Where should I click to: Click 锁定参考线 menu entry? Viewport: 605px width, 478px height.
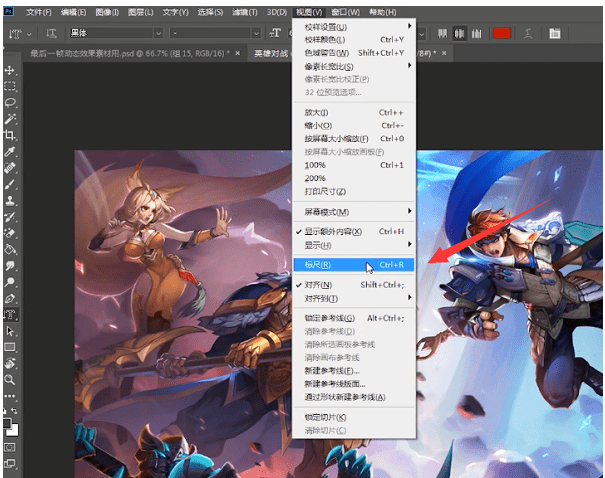coord(329,318)
